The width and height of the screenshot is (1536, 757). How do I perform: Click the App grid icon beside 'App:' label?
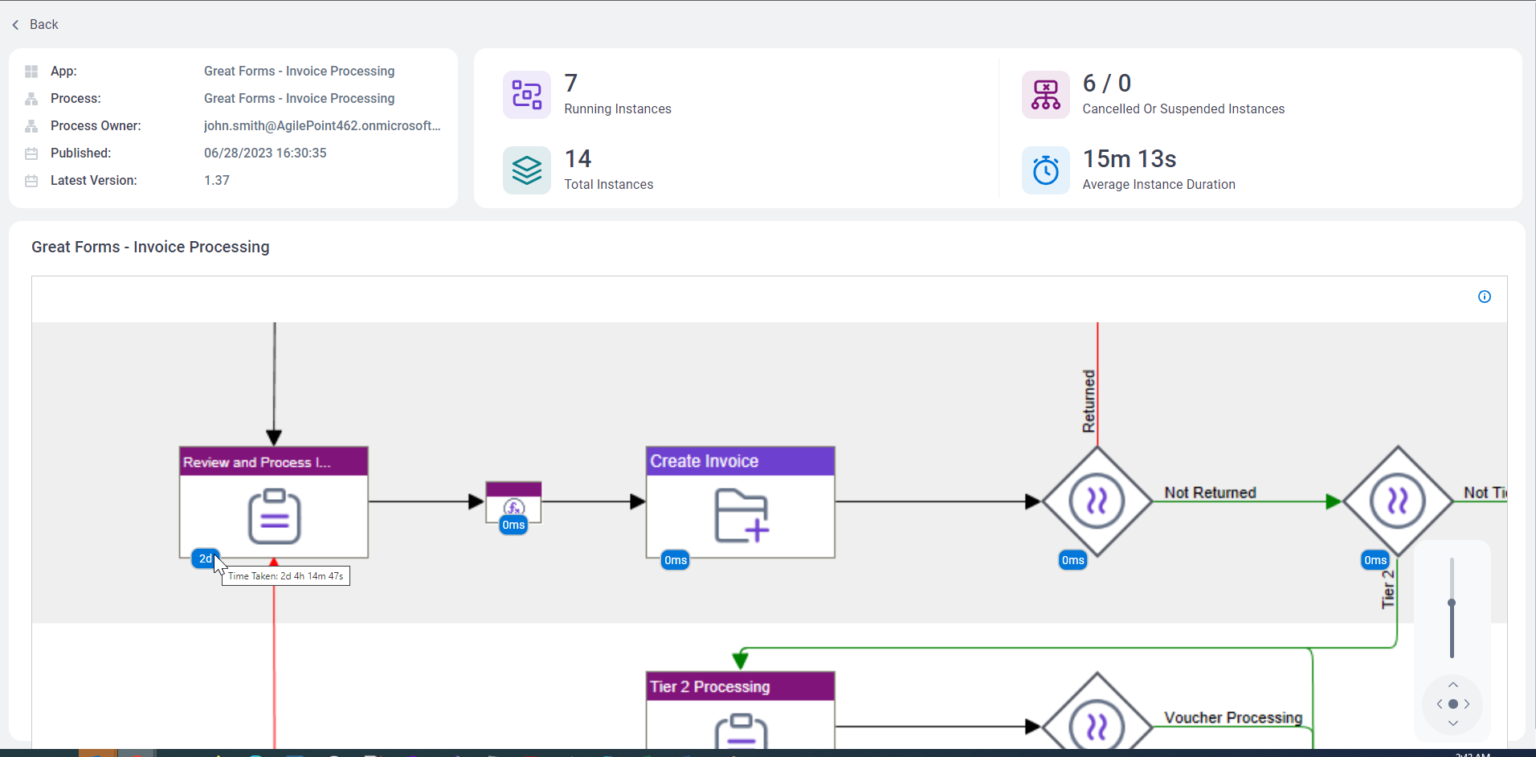pos(30,71)
